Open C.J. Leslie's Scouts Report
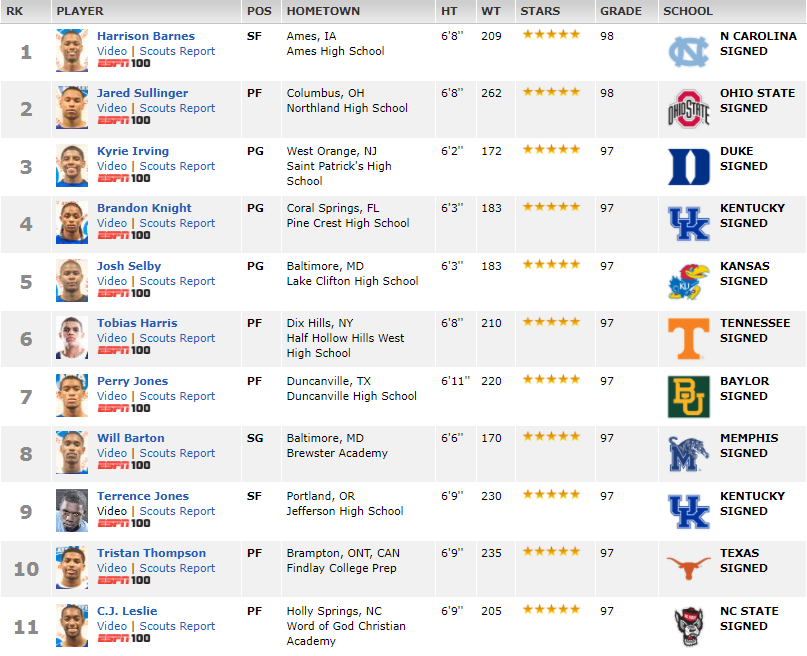 pyautogui.click(x=177, y=626)
